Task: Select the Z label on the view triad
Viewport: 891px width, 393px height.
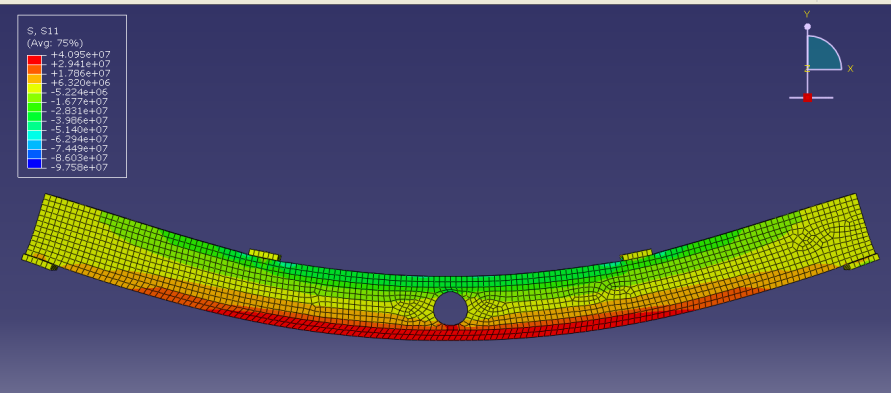Action: click(807, 69)
